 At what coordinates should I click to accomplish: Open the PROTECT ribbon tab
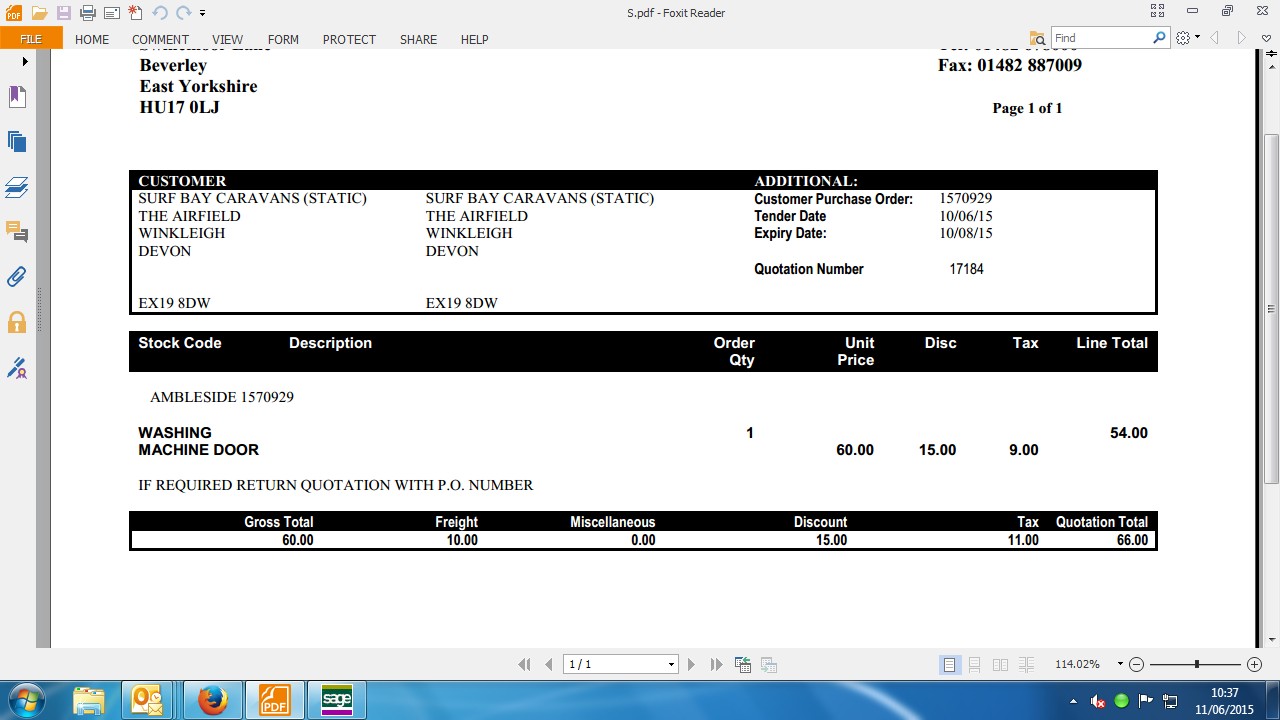[349, 39]
